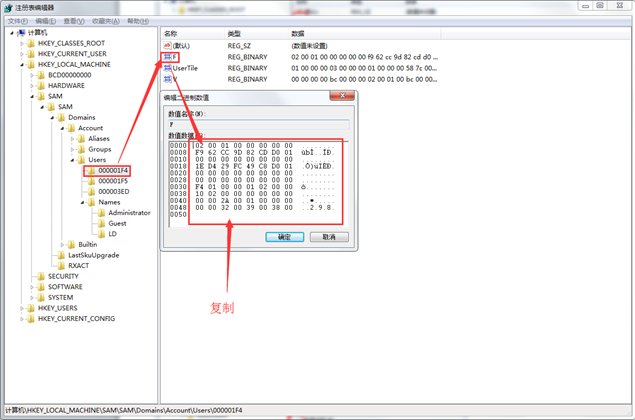Click the status bar registry path text
Screen dimensions: 635x420
124,410
